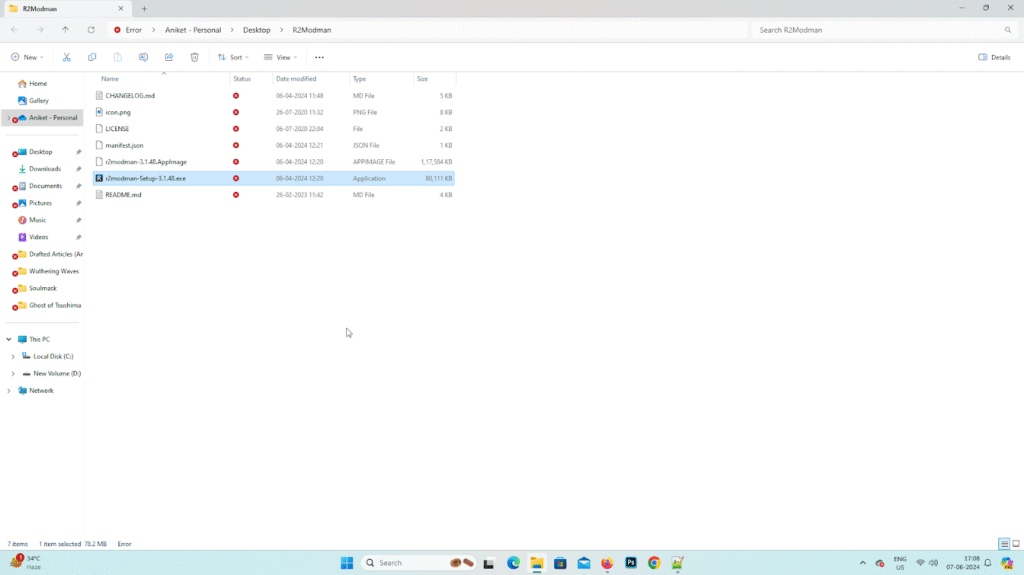Open the See more ellipsis menu
Image resolution: width=1024 pixels, height=575 pixels.
(319, 58)
